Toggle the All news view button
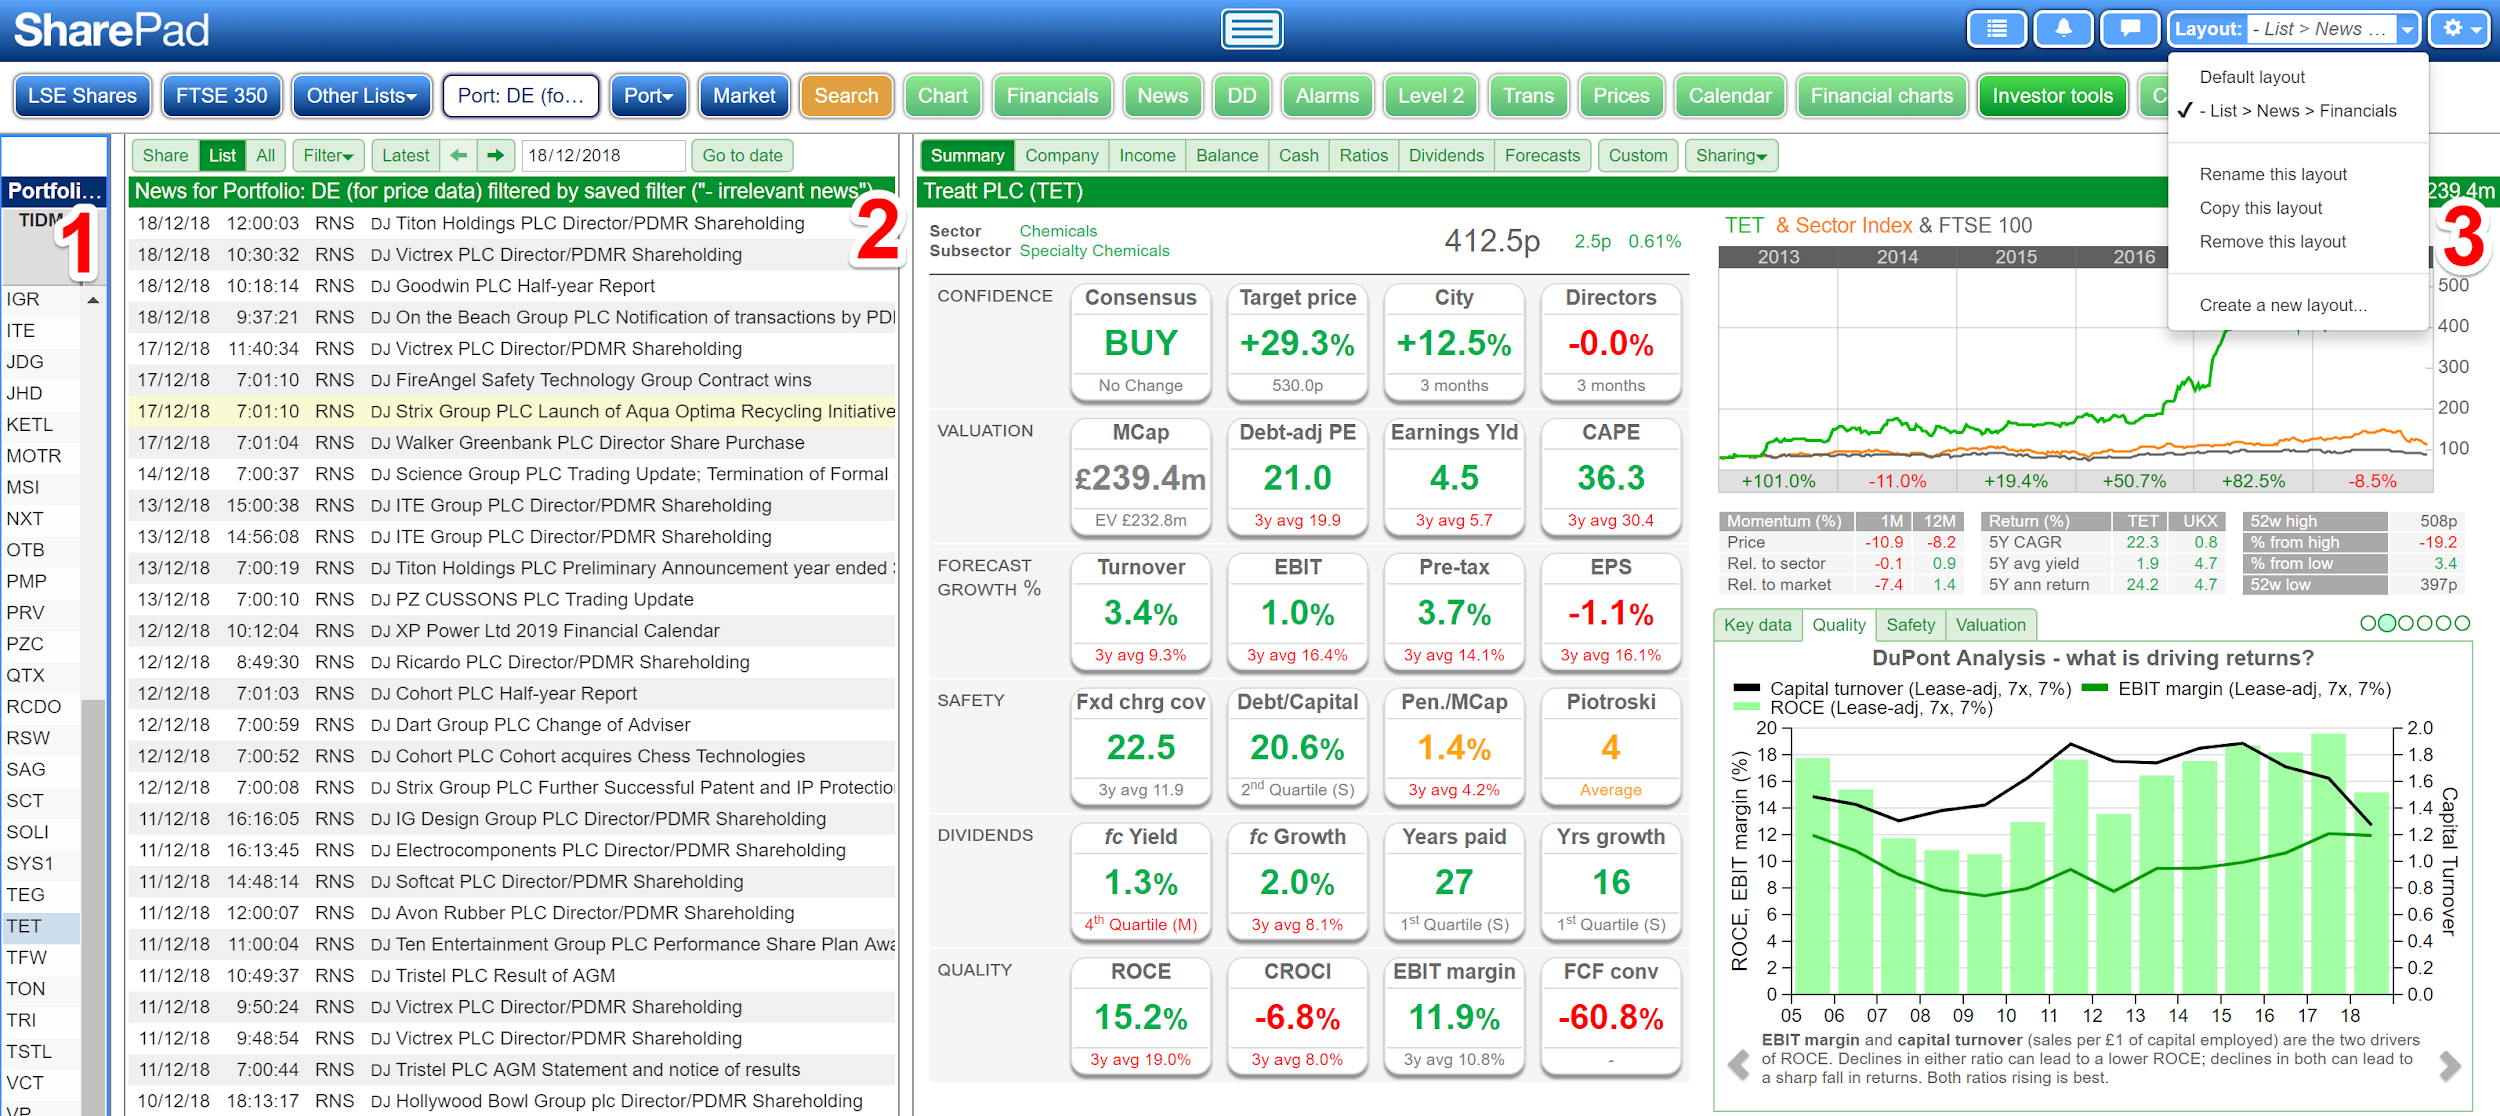The width and height of the screenshot is (2500, 1116). click(265, 155)
